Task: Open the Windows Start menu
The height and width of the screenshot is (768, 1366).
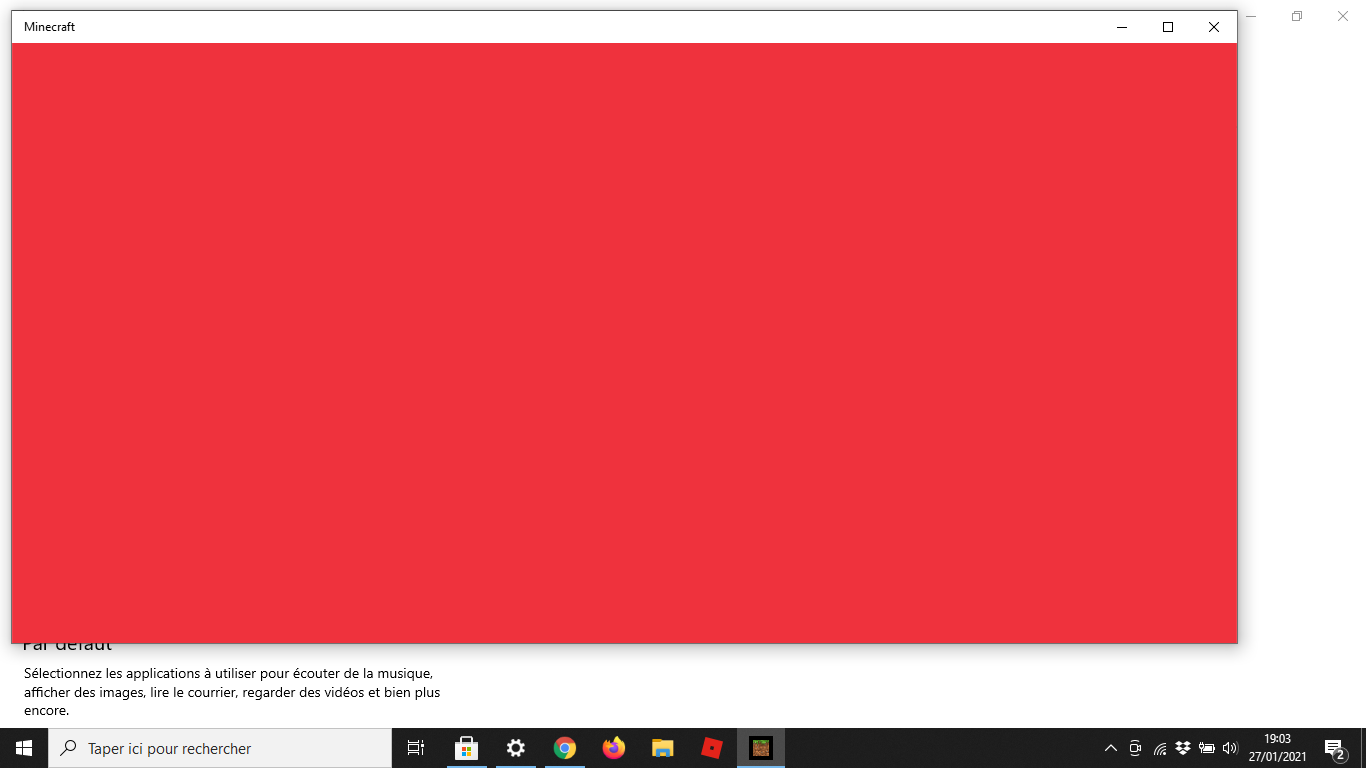Action: coord(24,748)
